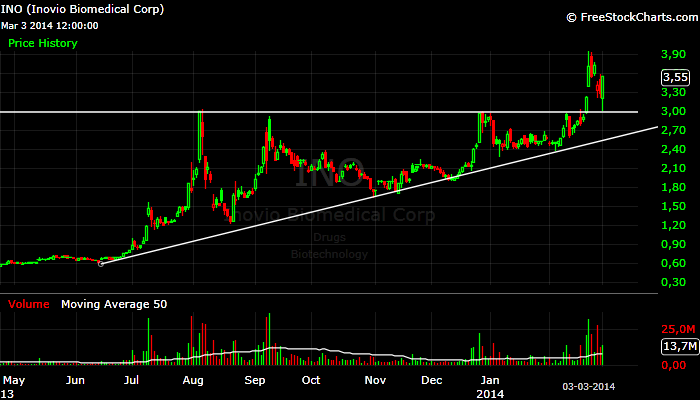Image resolution: width=700 pixels, height=400 pixels.
Task: Click the 1,80 price axis label
Action: point(674,187)
